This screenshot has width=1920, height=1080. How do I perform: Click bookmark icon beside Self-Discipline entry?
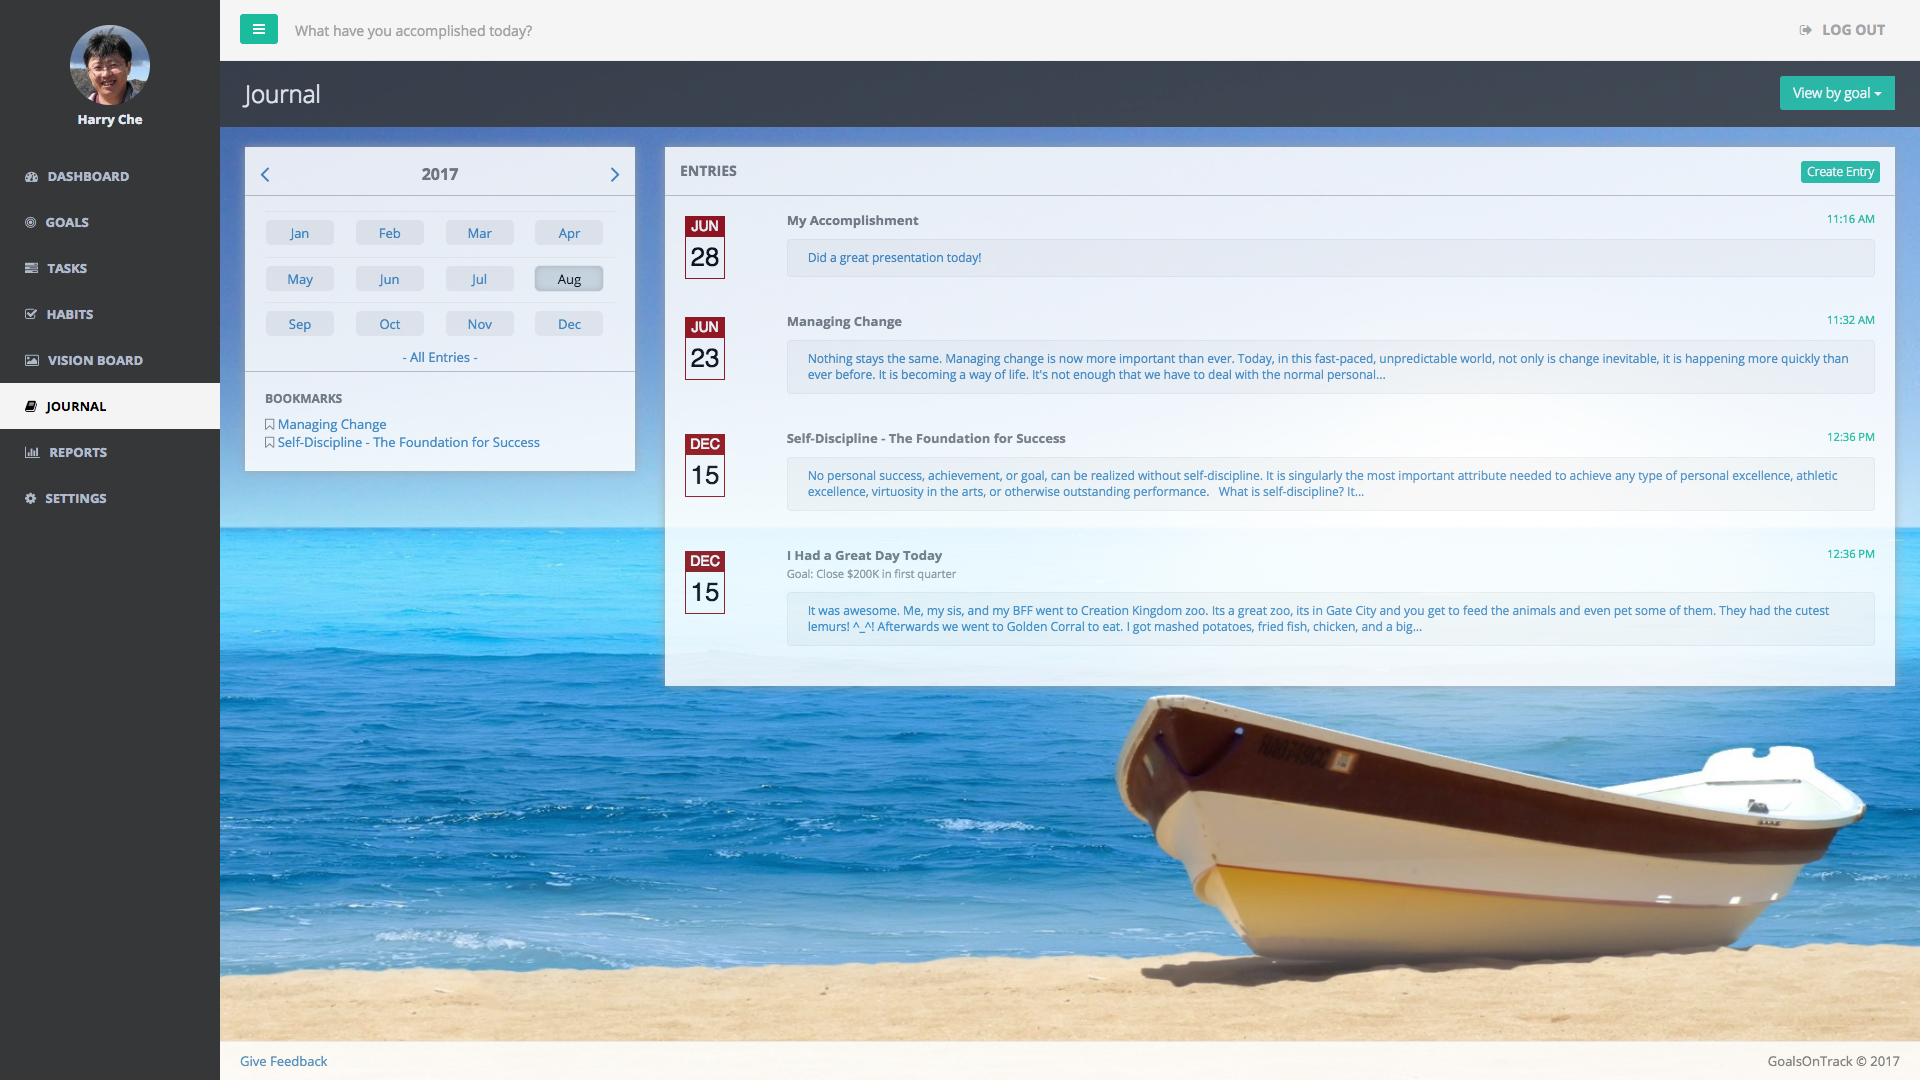(x=270, y=443)
